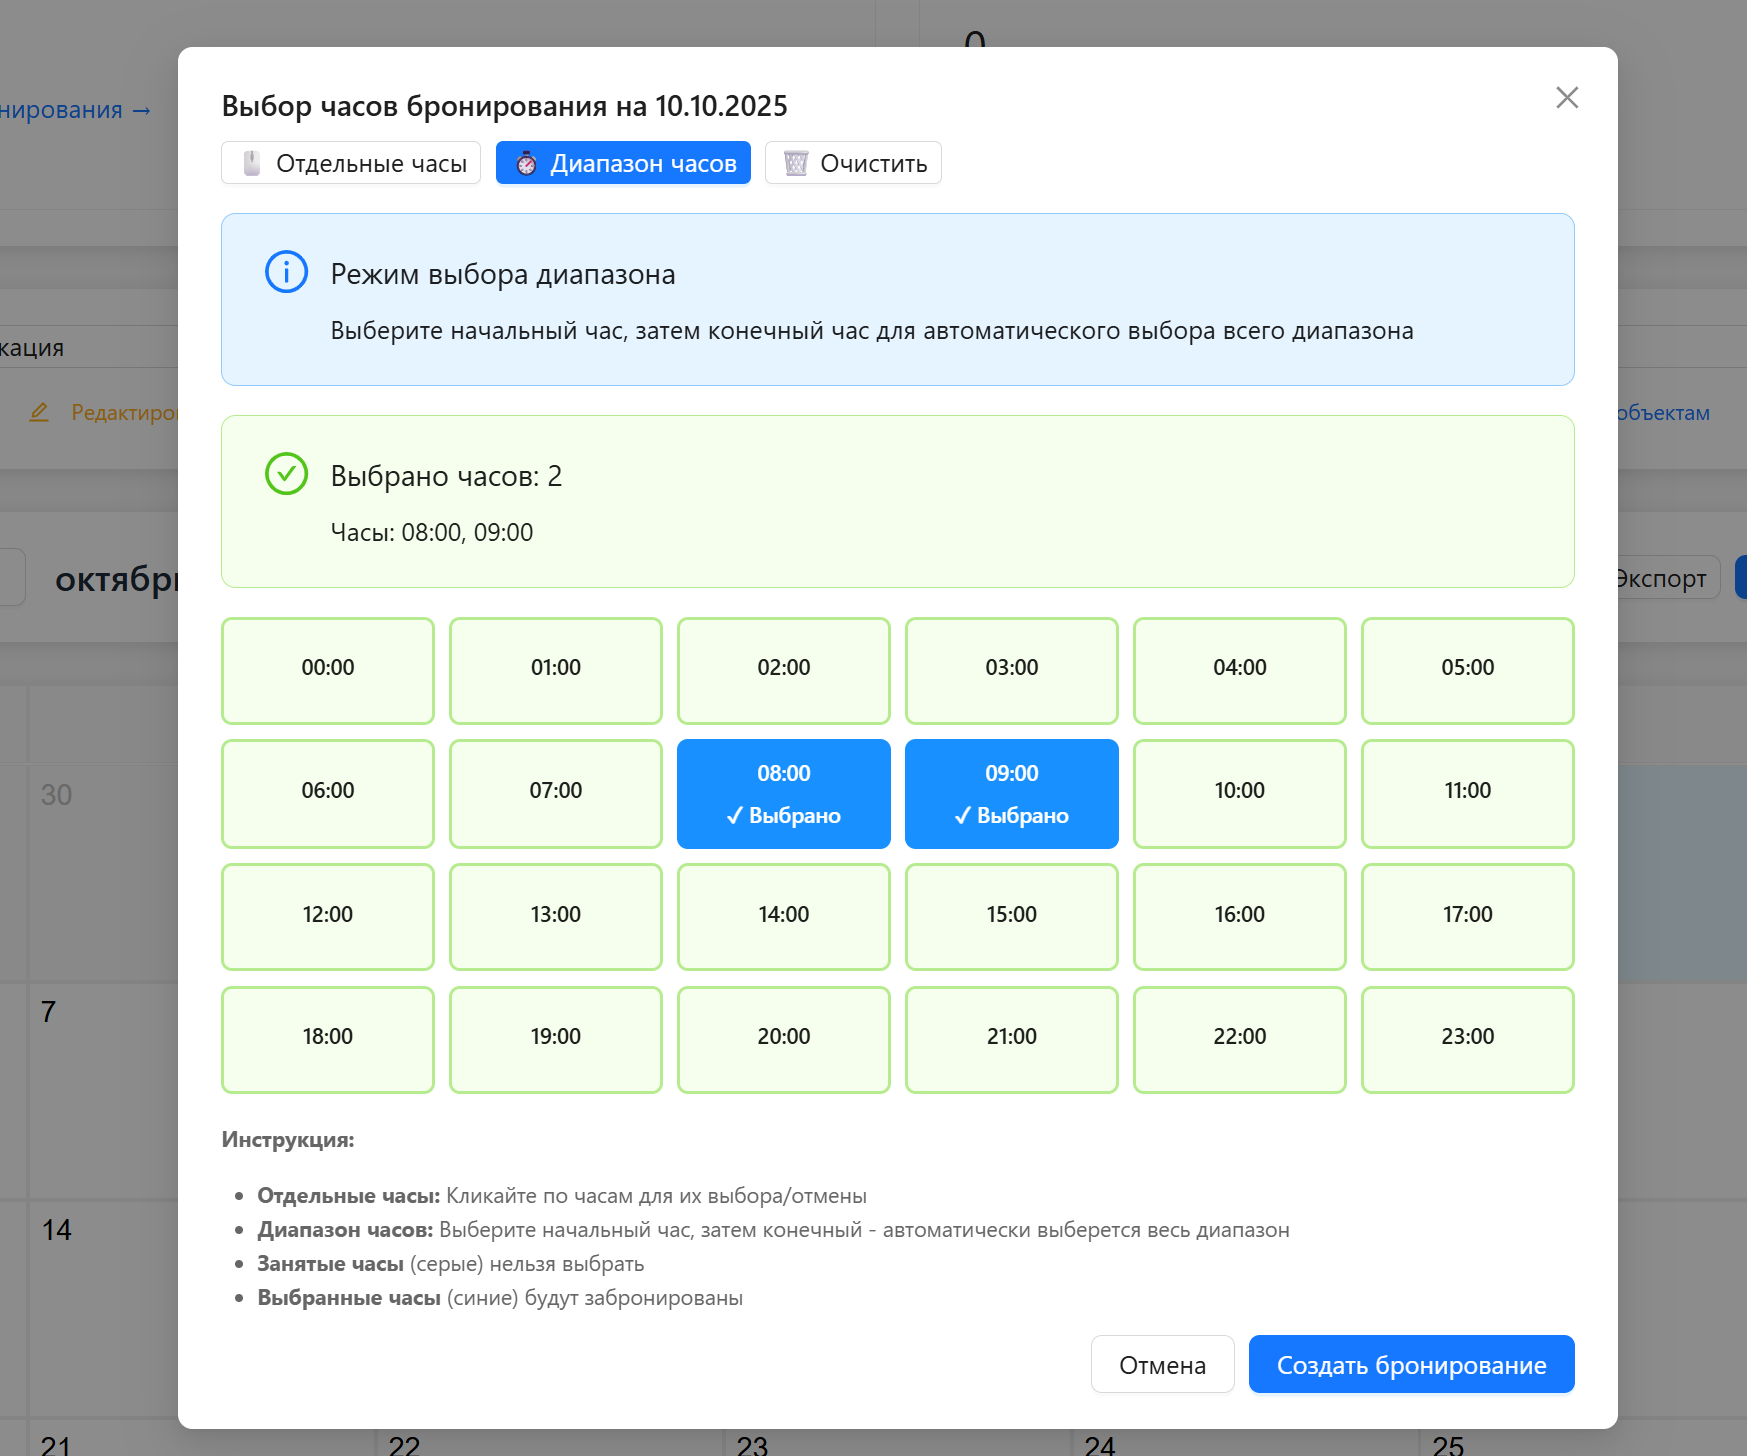Screen dimensions: 1747x1456
Task: Select the 10:00 time slot
Action: 1239,794
